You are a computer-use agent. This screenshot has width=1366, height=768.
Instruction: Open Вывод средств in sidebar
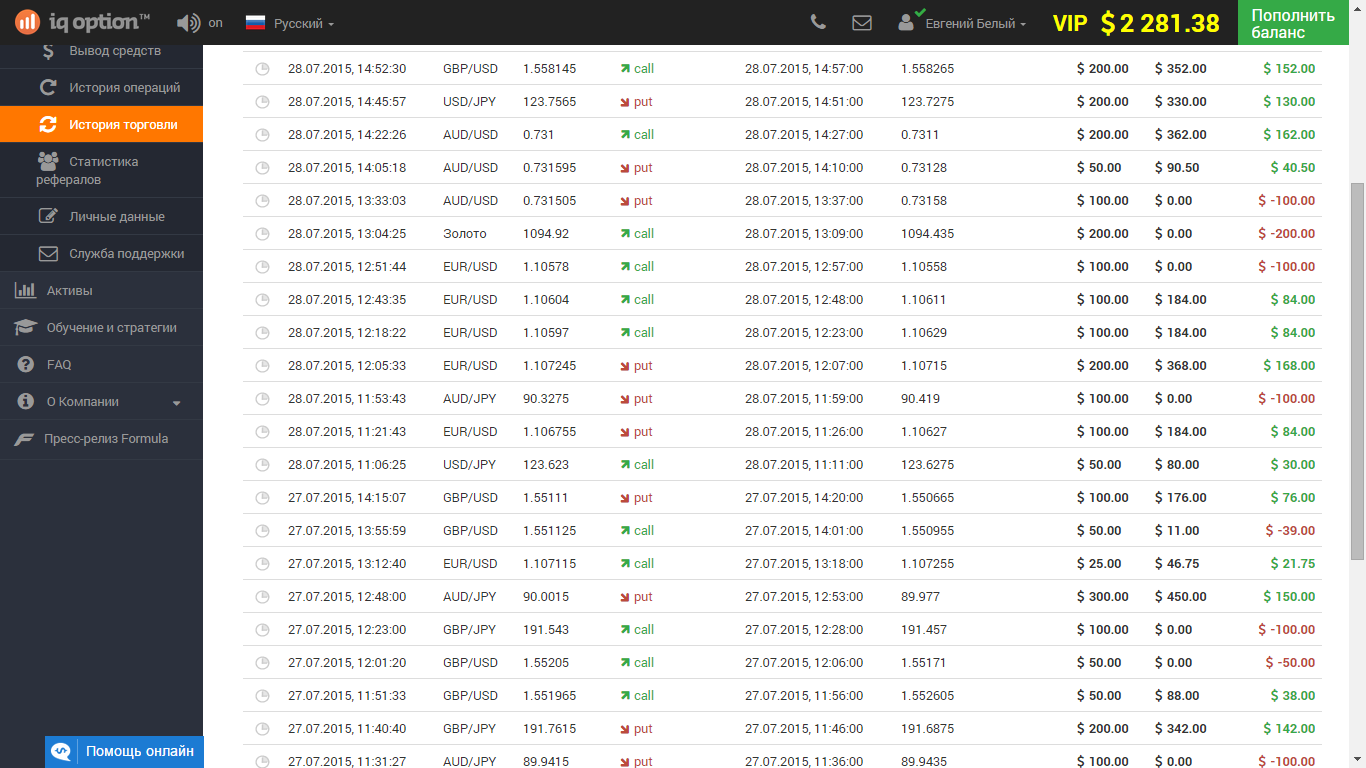click(x=114, y=51)
